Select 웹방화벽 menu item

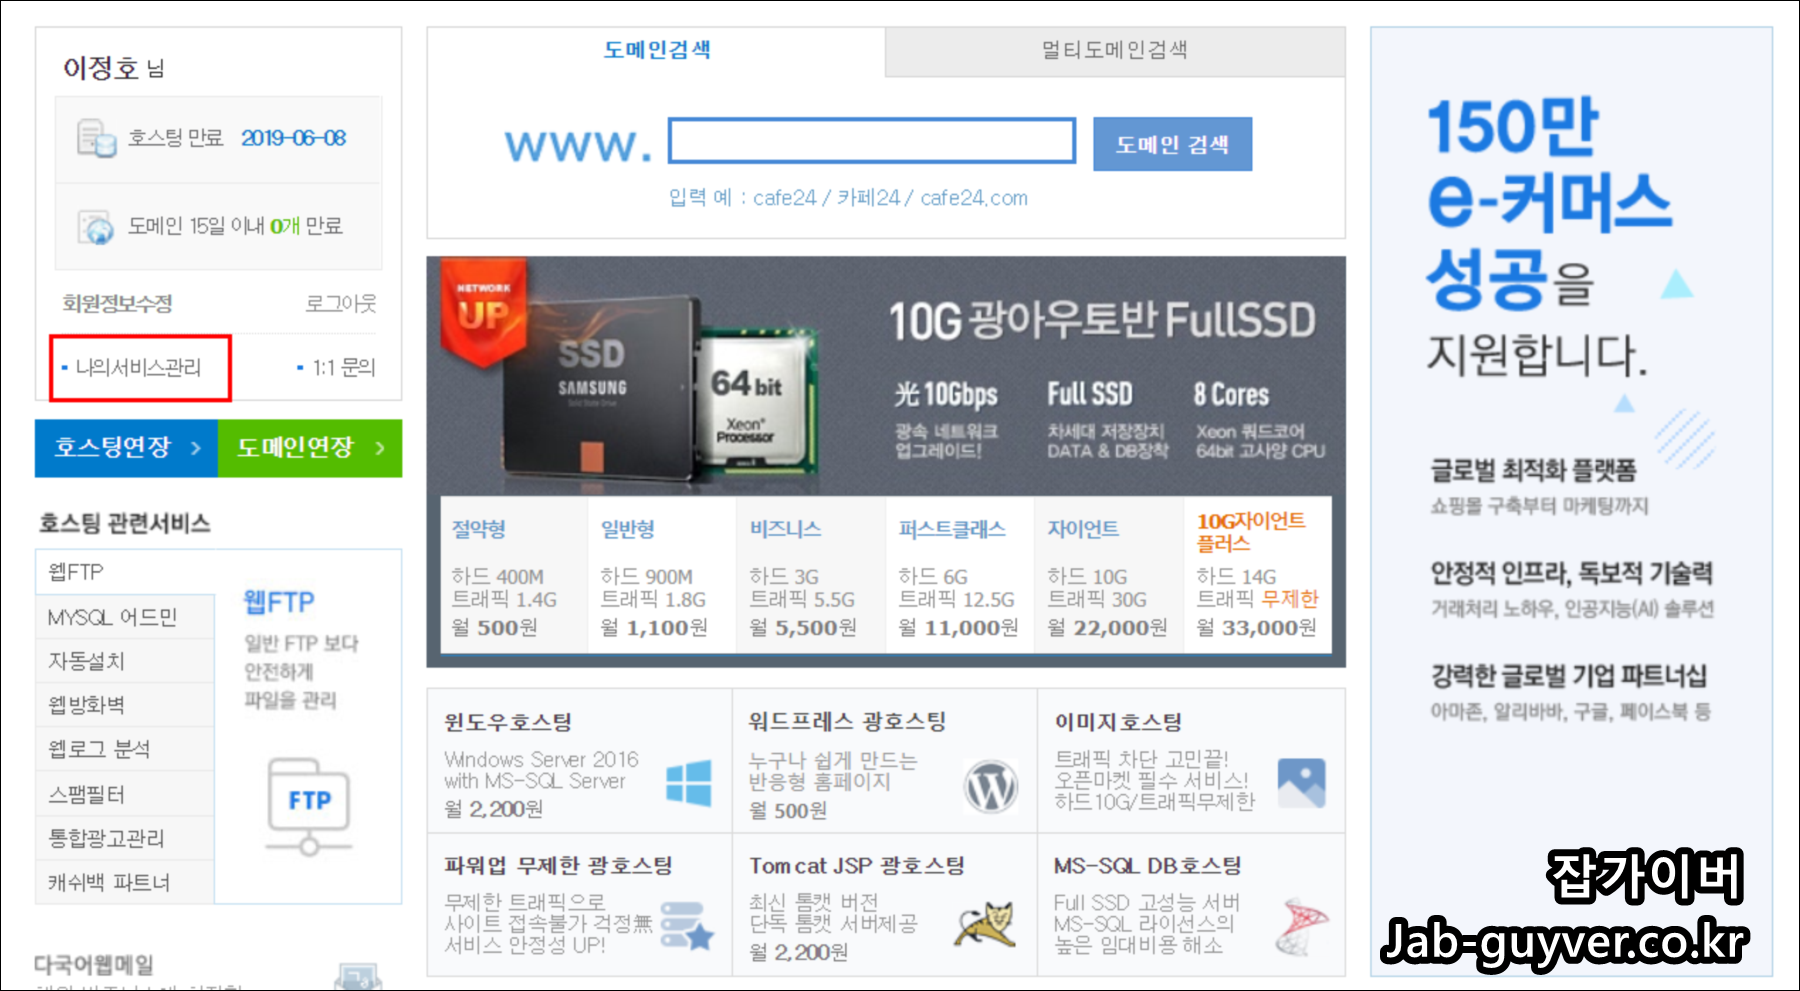125,705
